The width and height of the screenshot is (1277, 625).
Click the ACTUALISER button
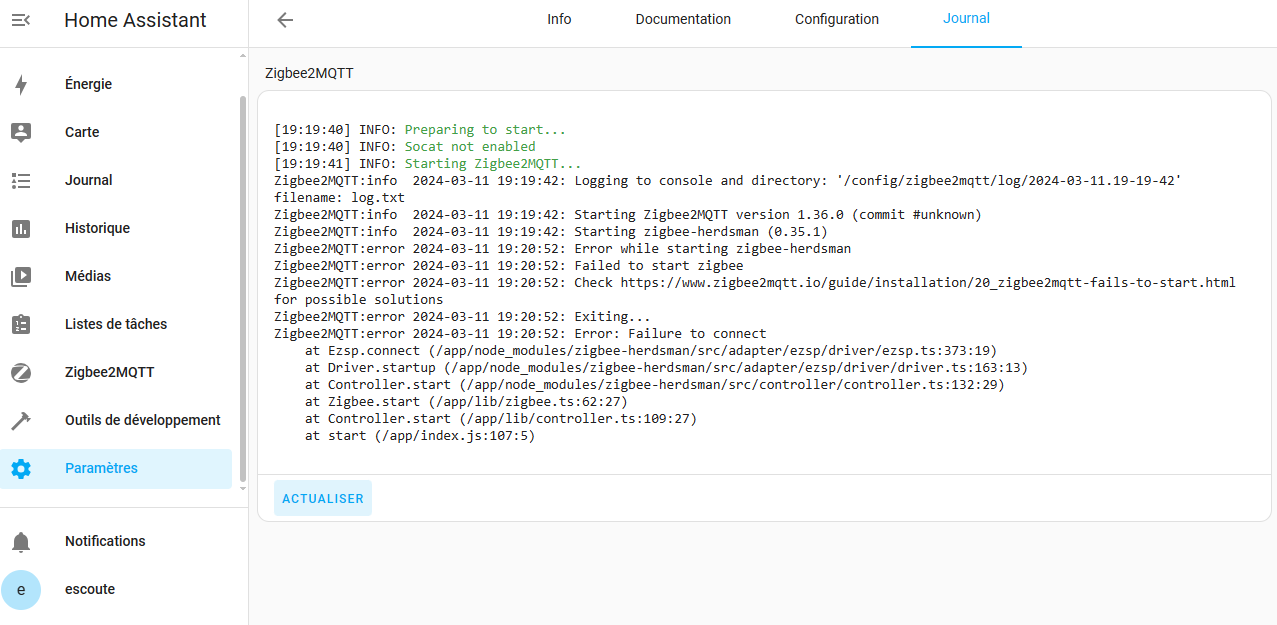(x=323, y=498)
